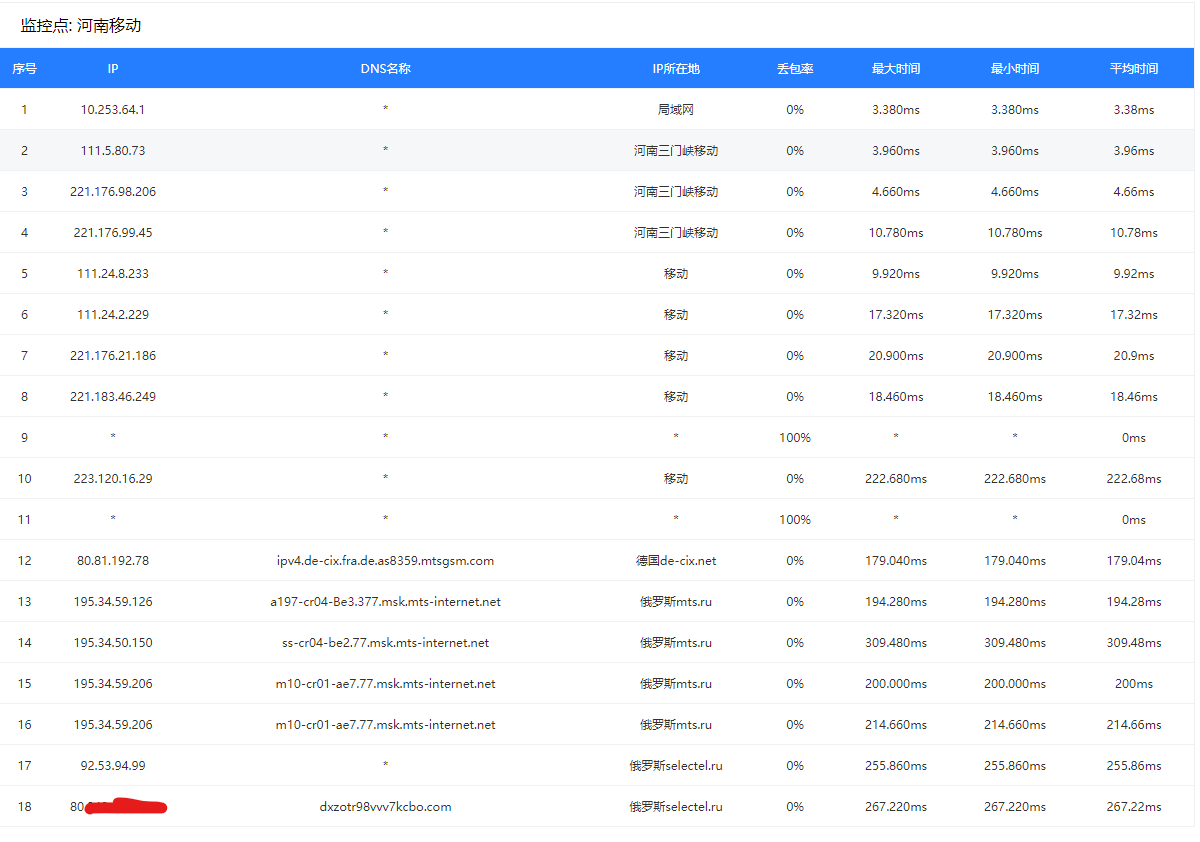Click the 194.280ms minimum time in row 13
The image size is (1200, 842).
point(1015,602)
